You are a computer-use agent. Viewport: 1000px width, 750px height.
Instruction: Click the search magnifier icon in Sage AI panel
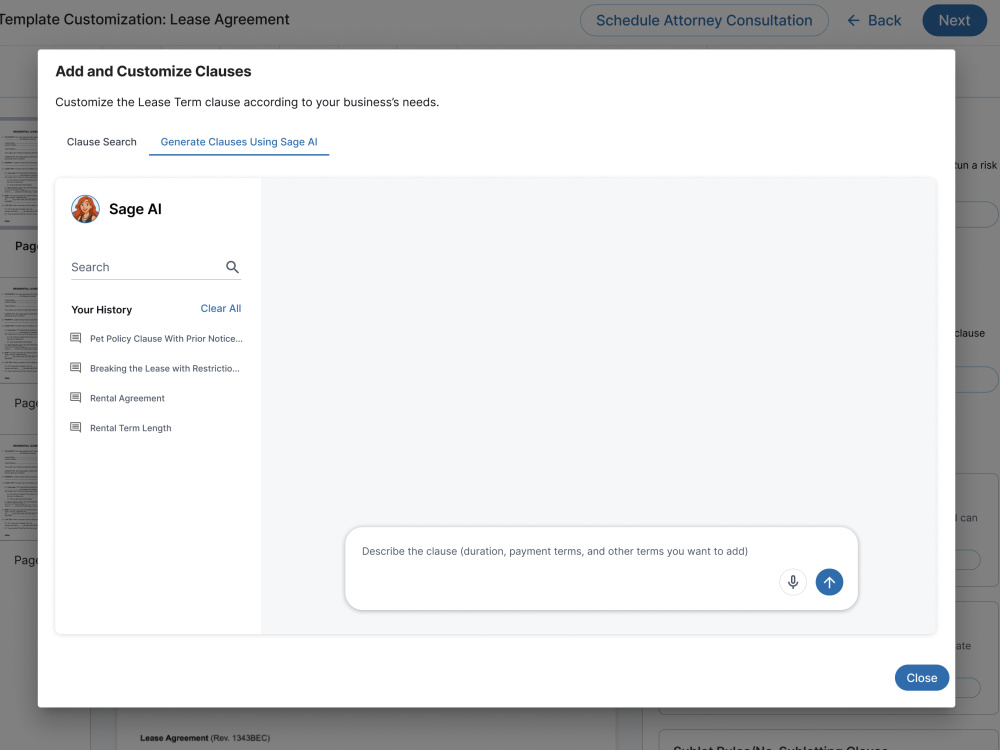click(x=232, y=267)
